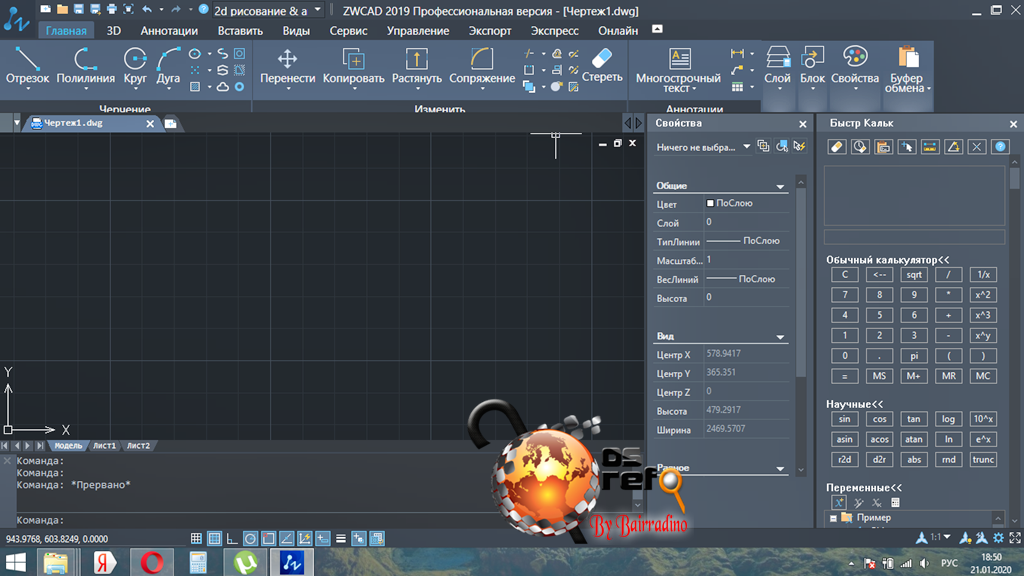The height and width of the screenshot is (576, 1024).
Task: Select the Дуга arc tool
Action: (x=168, y=66)
